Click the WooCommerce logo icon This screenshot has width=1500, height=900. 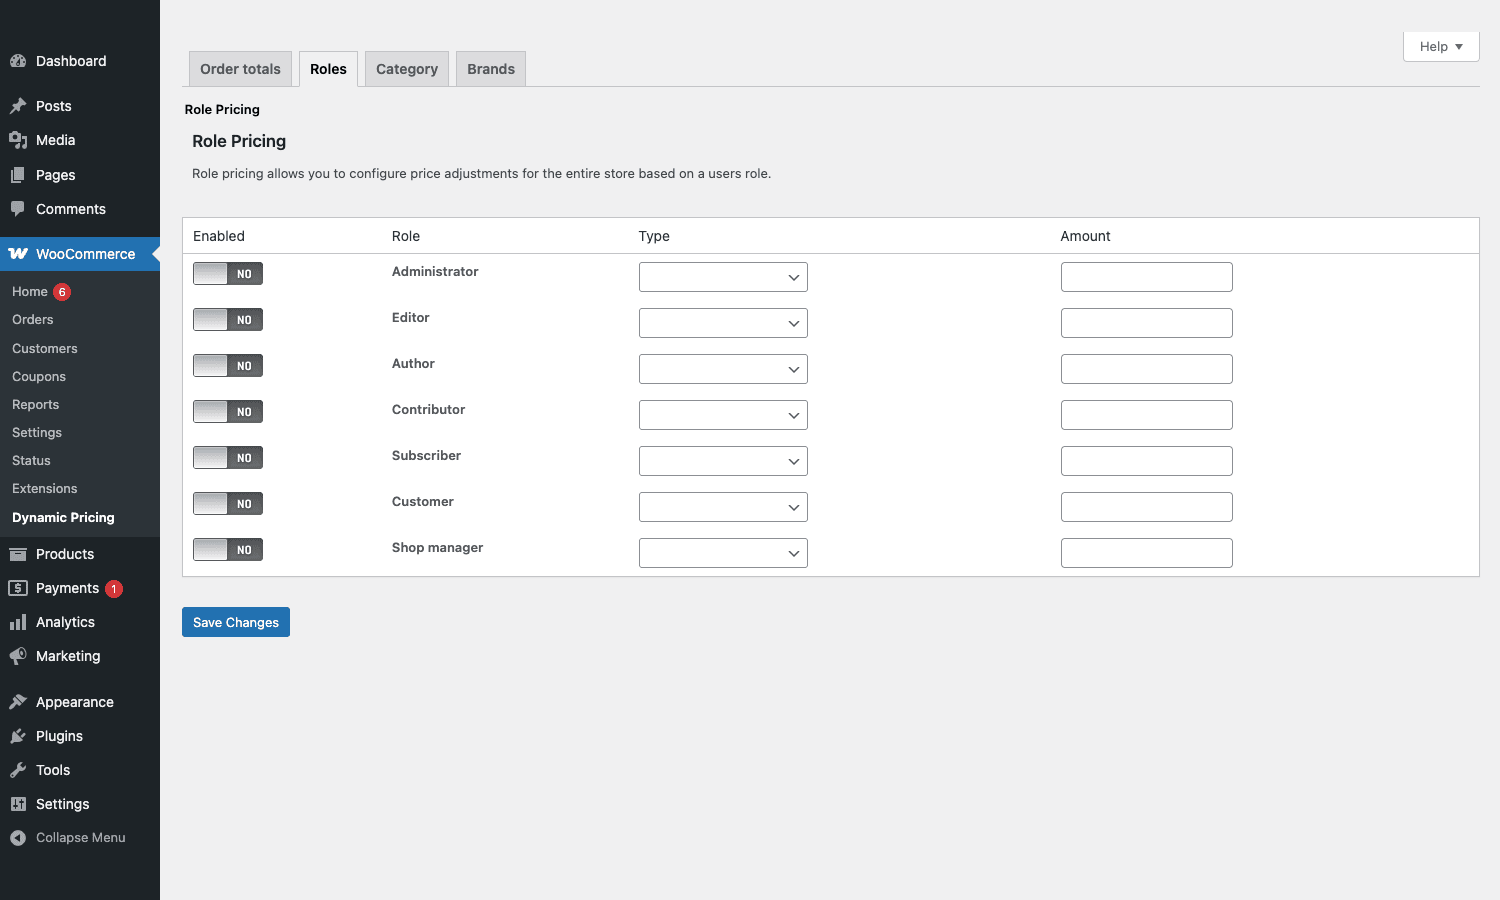18,254
